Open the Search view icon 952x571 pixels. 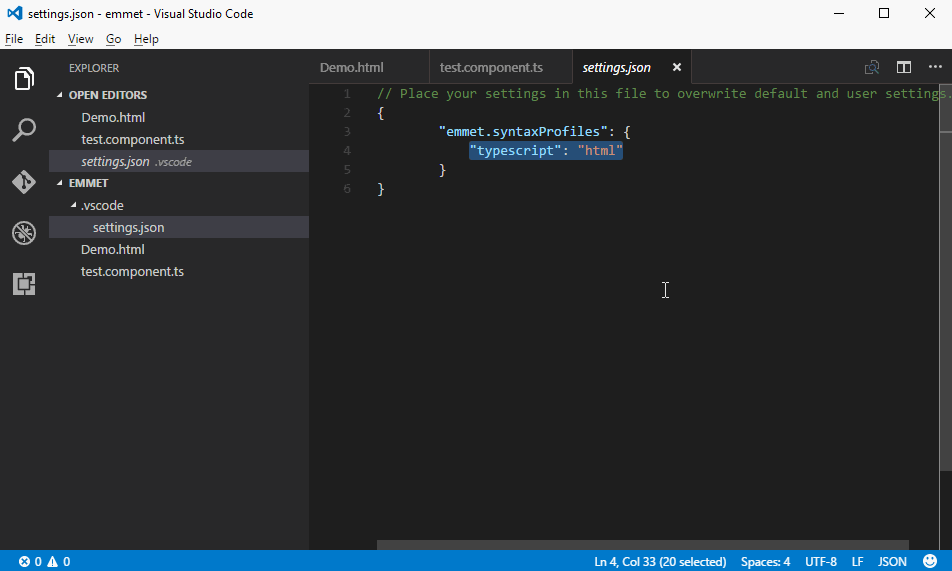(x=24, y=130)
